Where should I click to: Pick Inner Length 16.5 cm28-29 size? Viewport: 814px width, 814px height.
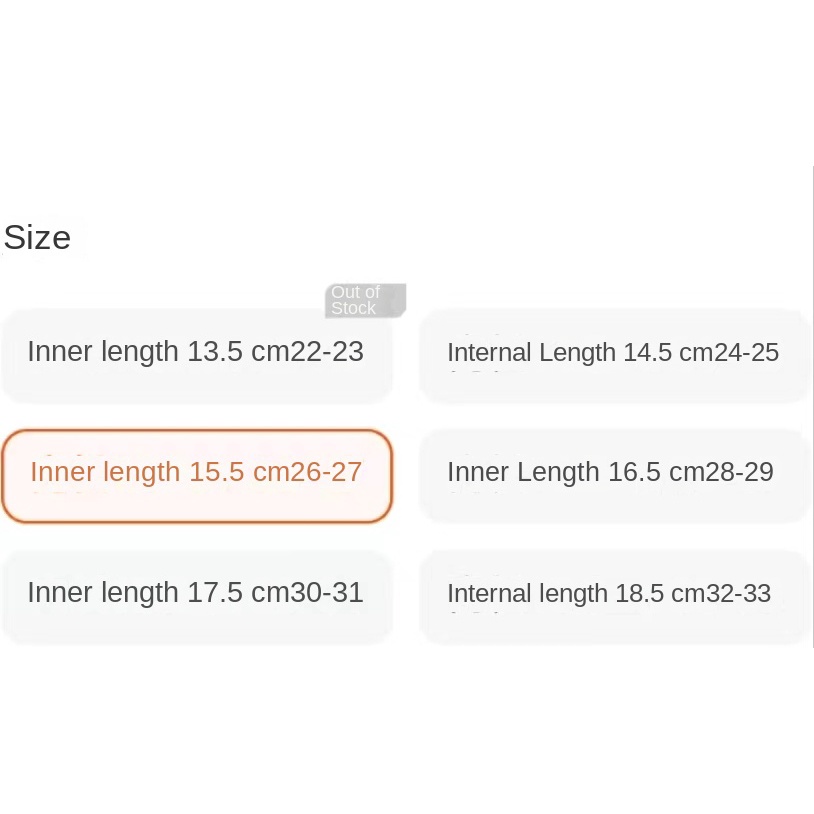(x=613, y=474)
